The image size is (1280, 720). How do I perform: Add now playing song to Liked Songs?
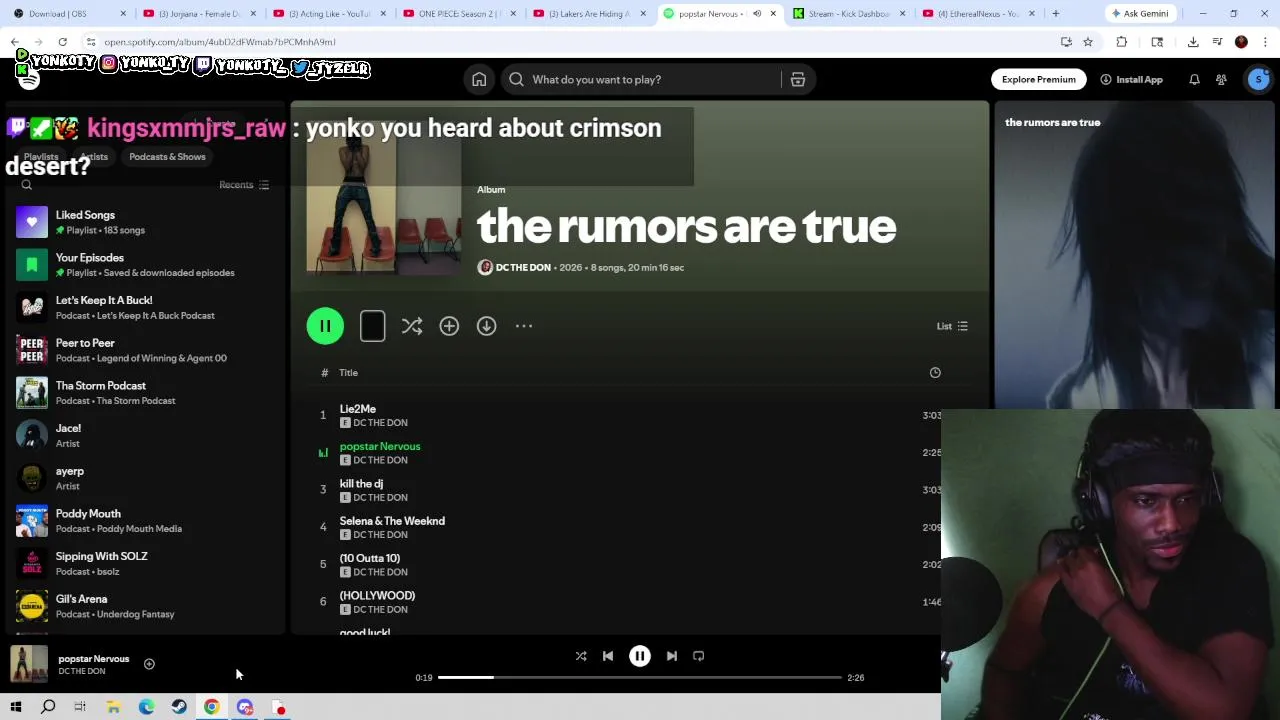pos(149,664)
